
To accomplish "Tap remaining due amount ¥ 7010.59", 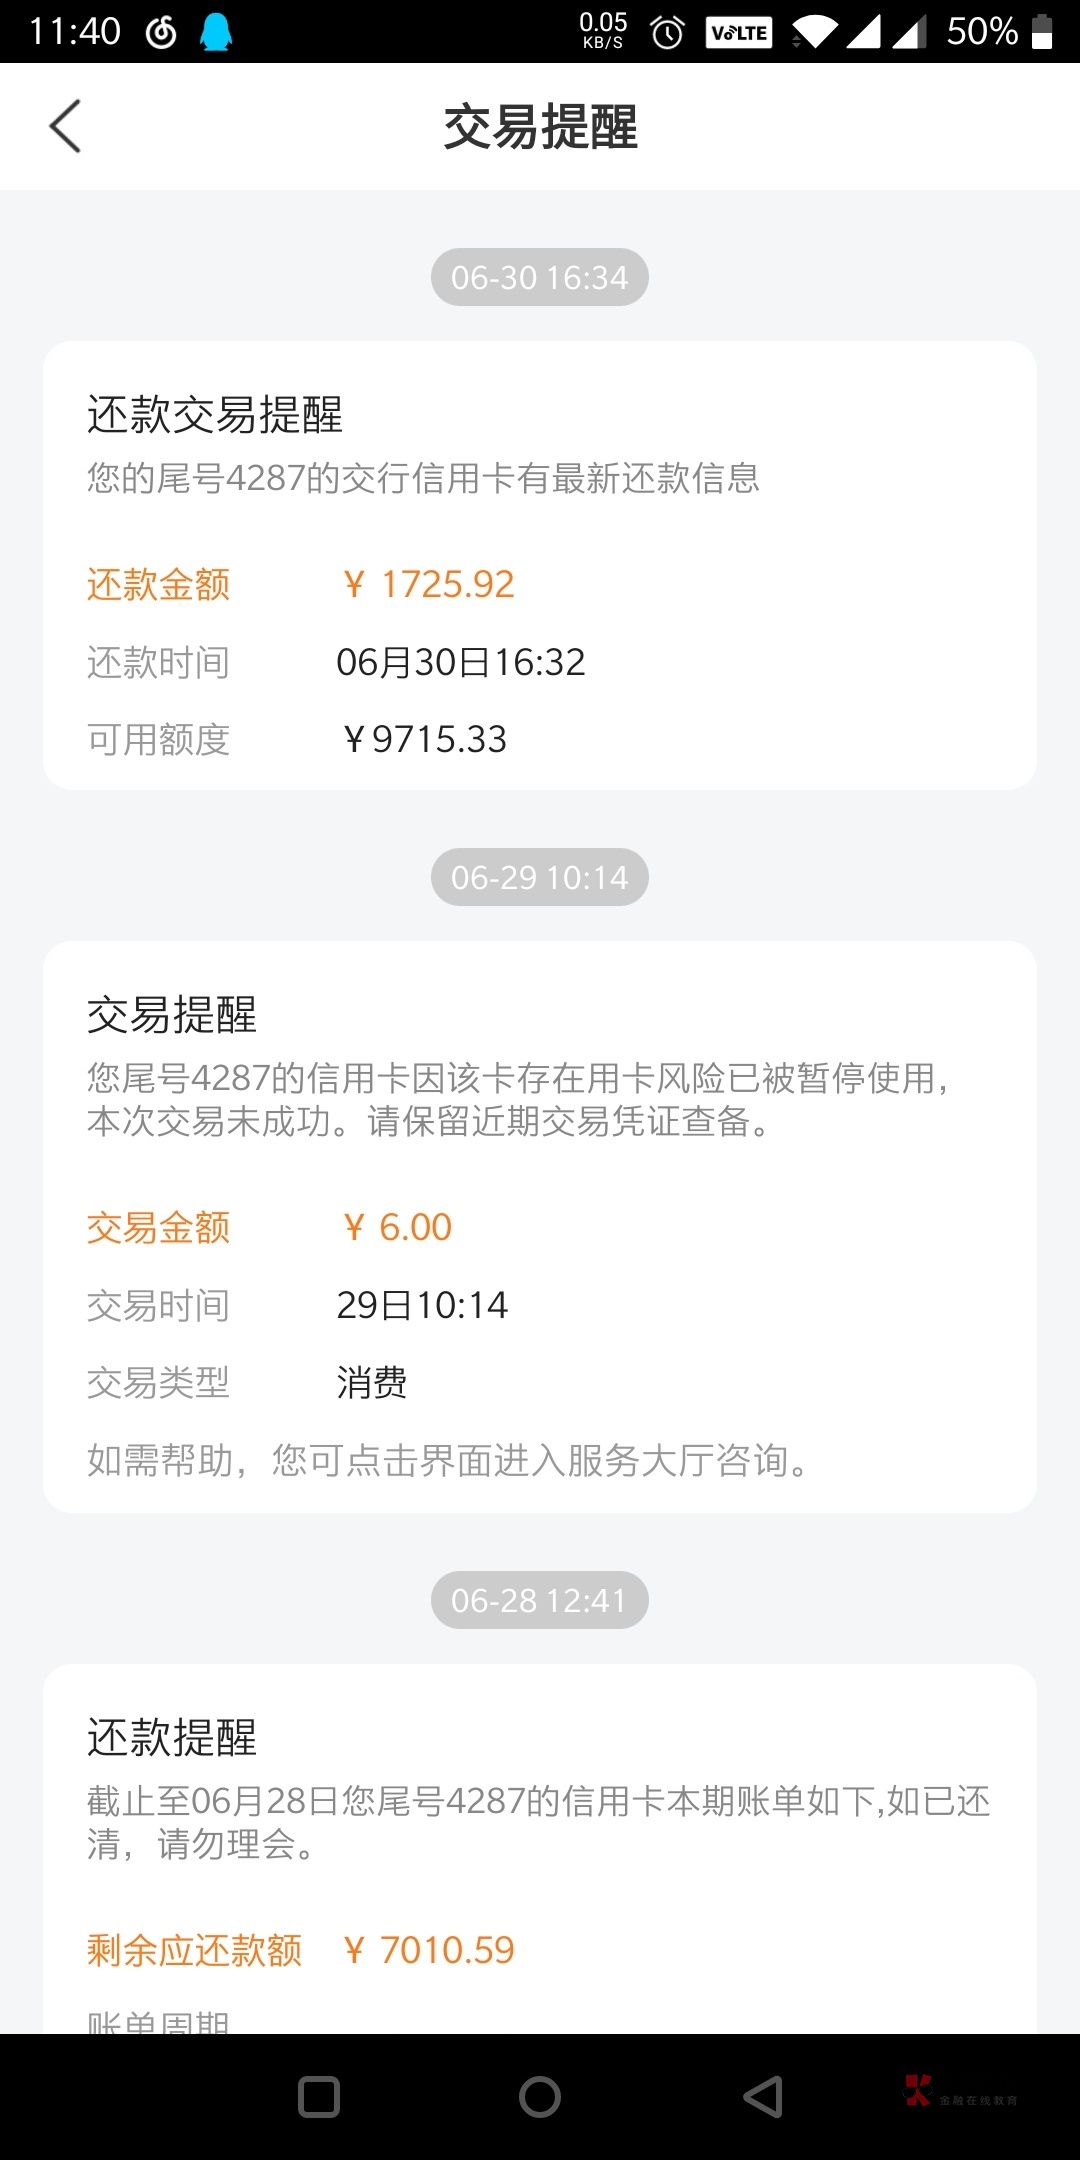I will tap(428, 1950).
